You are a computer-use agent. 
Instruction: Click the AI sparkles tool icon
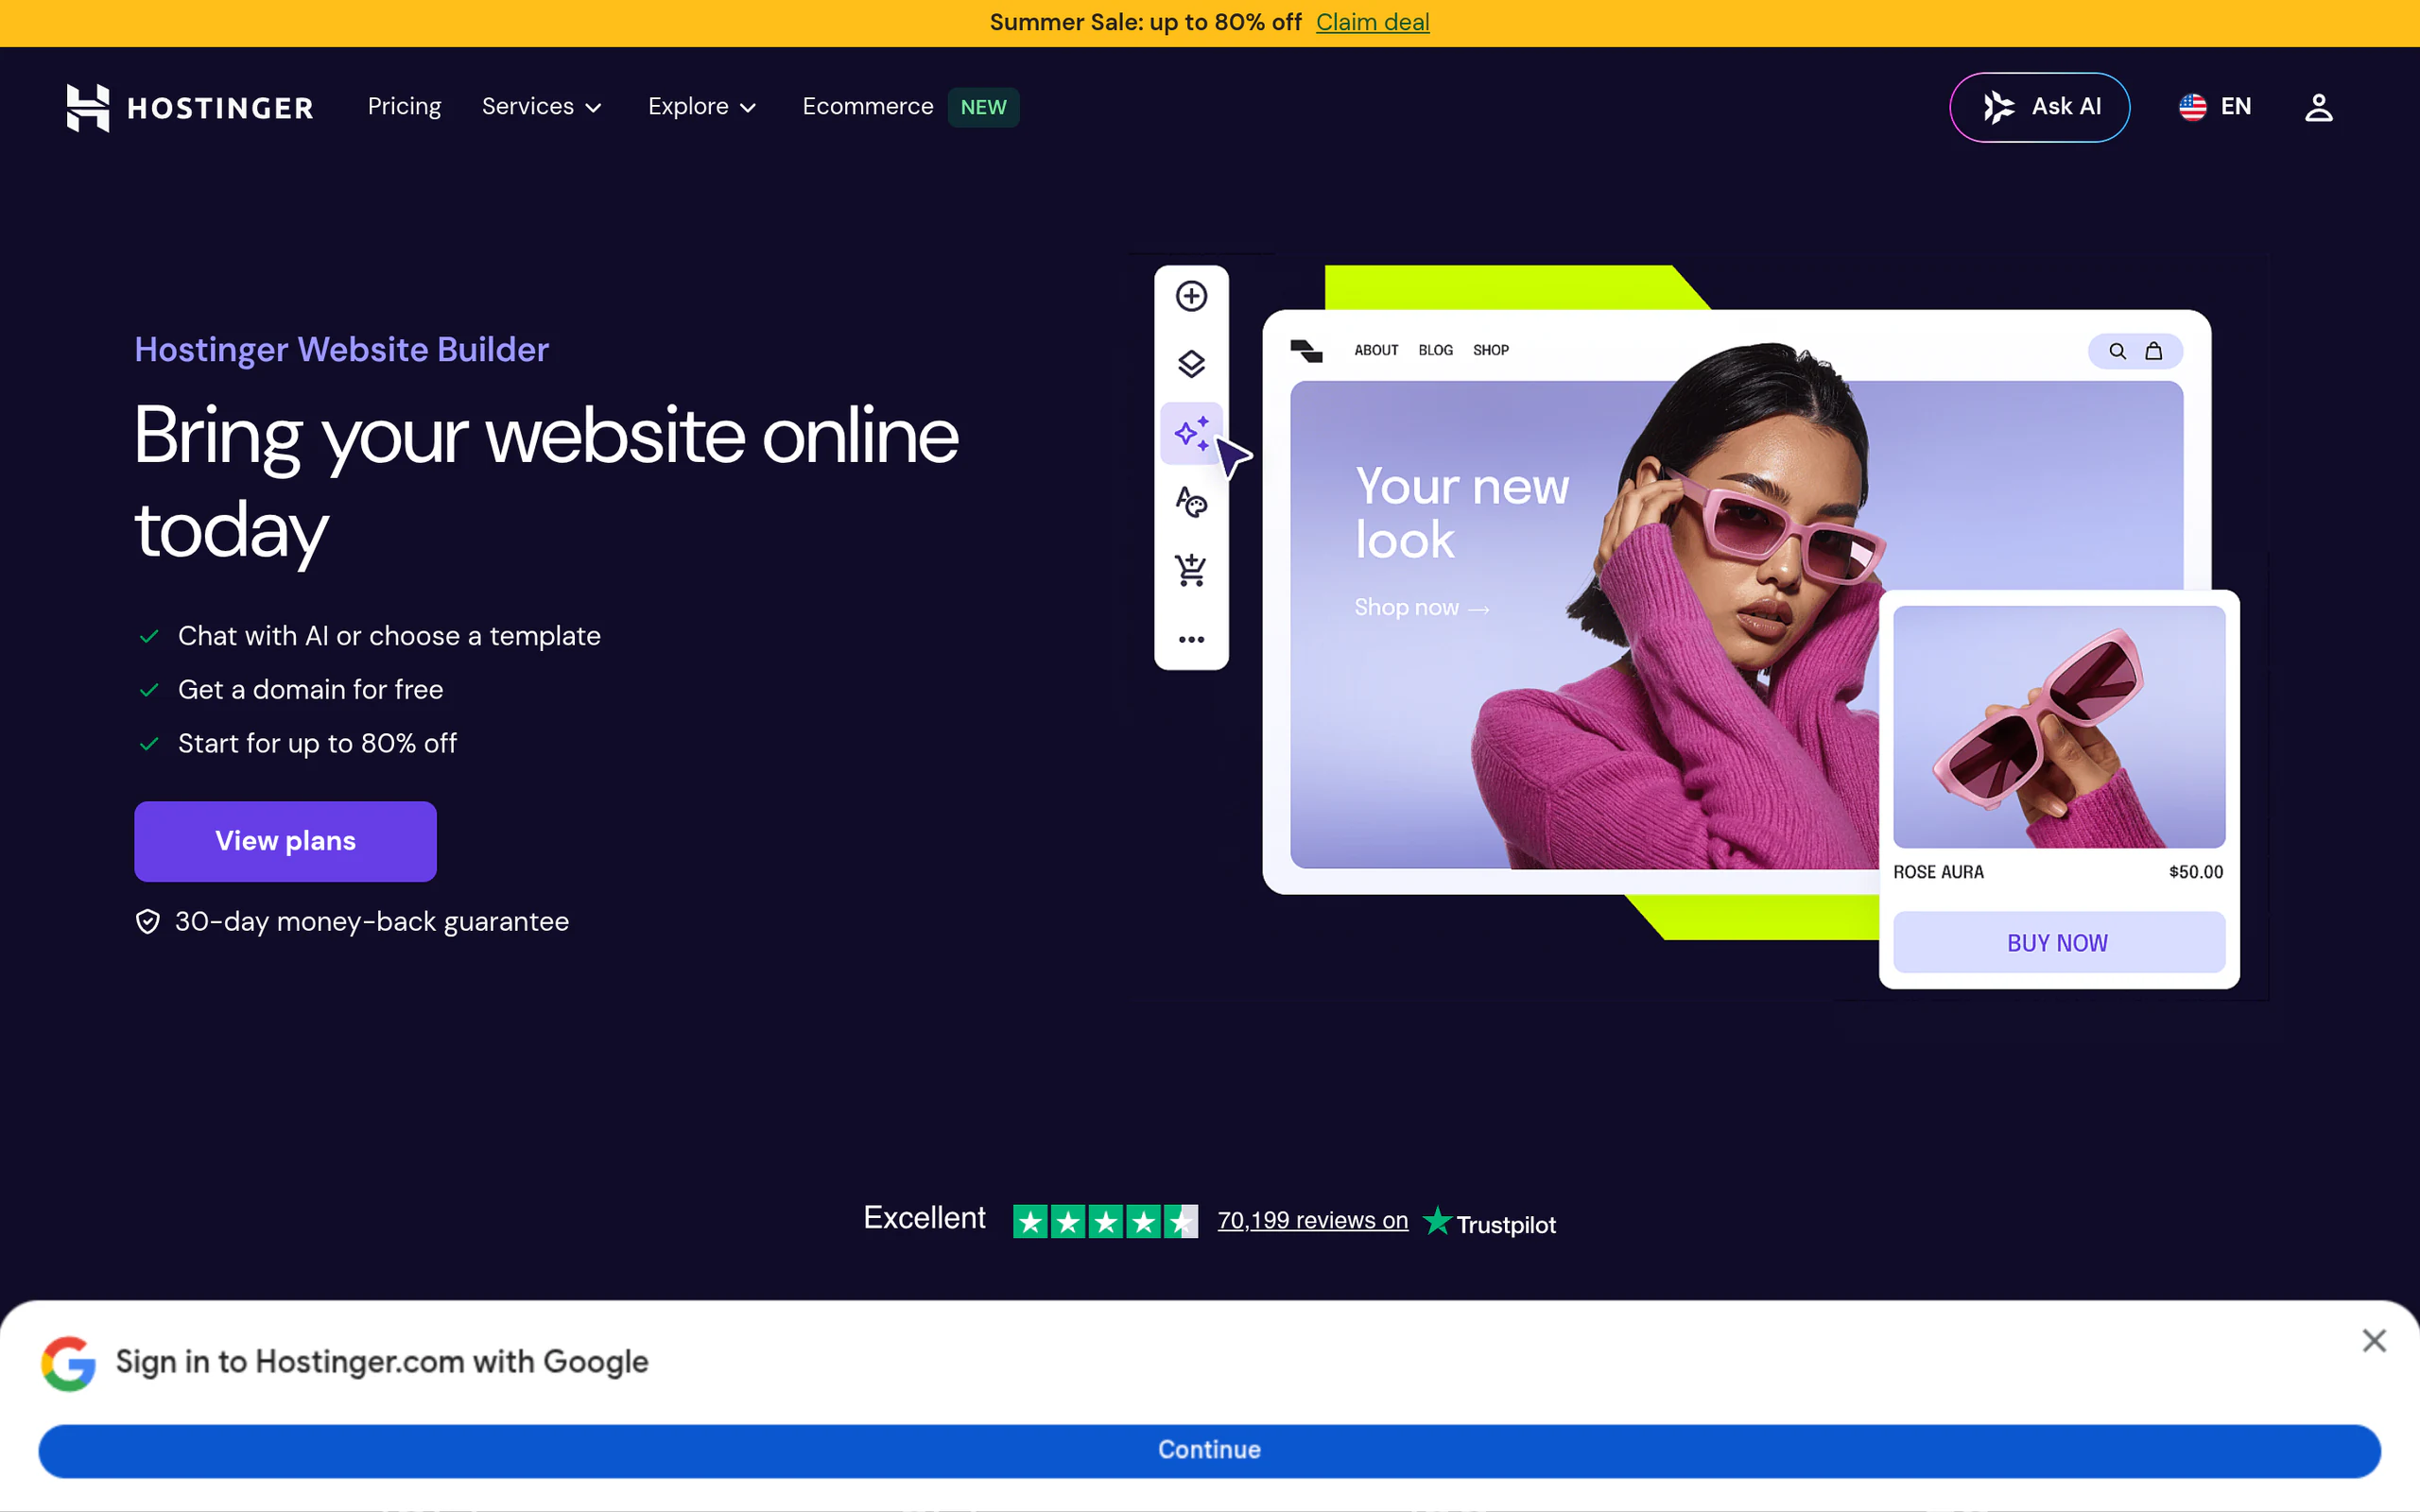pyautogui.click(x=1191, y=433)
